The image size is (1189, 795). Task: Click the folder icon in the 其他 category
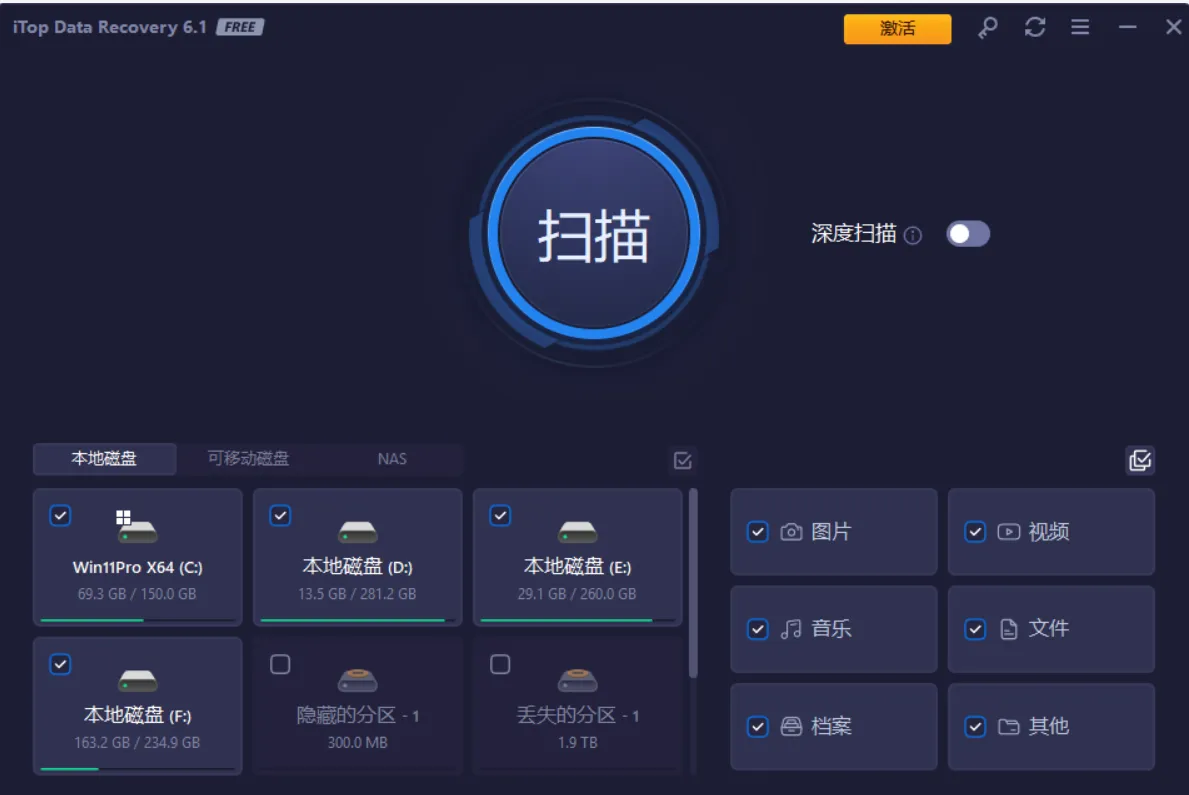[1008, 727]
